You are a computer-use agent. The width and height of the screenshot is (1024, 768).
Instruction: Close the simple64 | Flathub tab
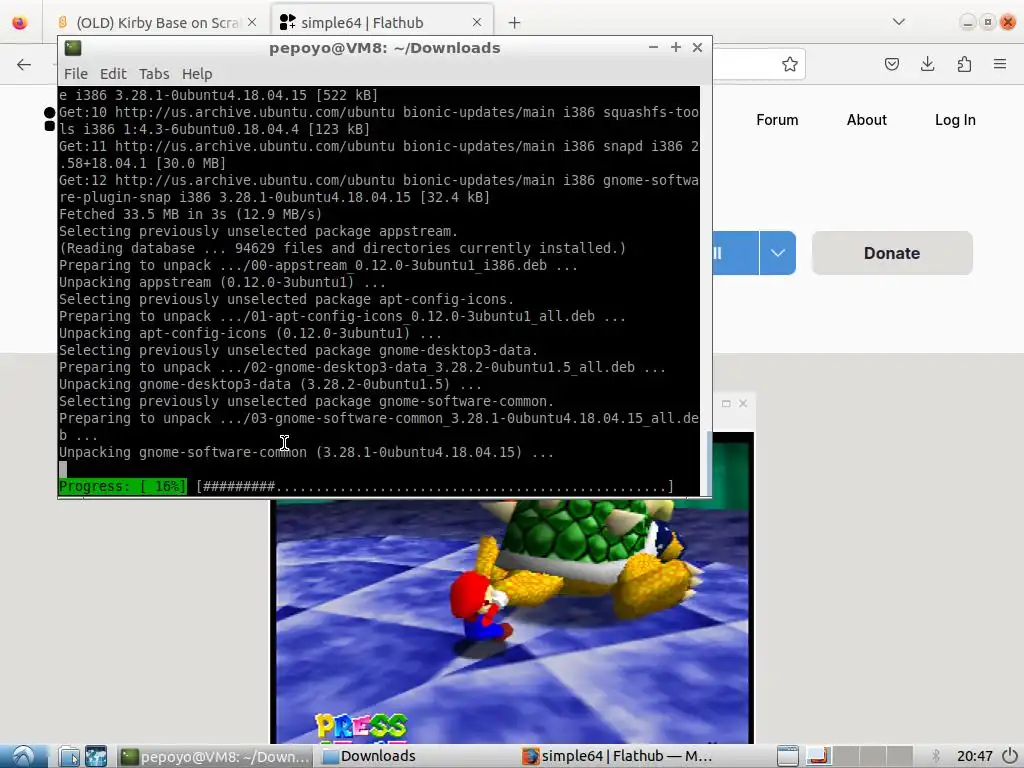[477, 22]
